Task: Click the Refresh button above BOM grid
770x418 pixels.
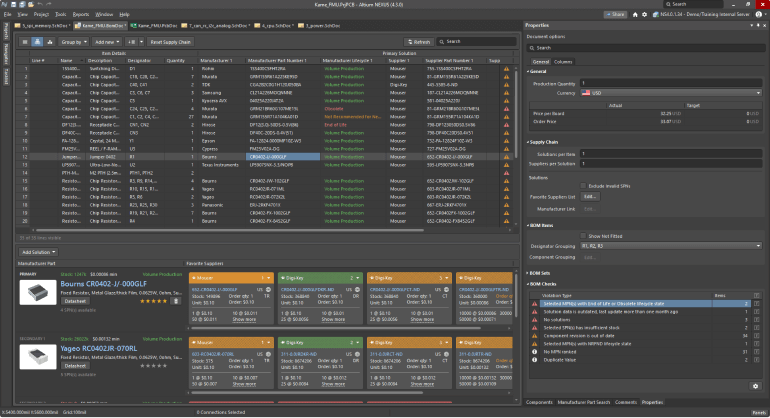Action: tap(420, 42)
